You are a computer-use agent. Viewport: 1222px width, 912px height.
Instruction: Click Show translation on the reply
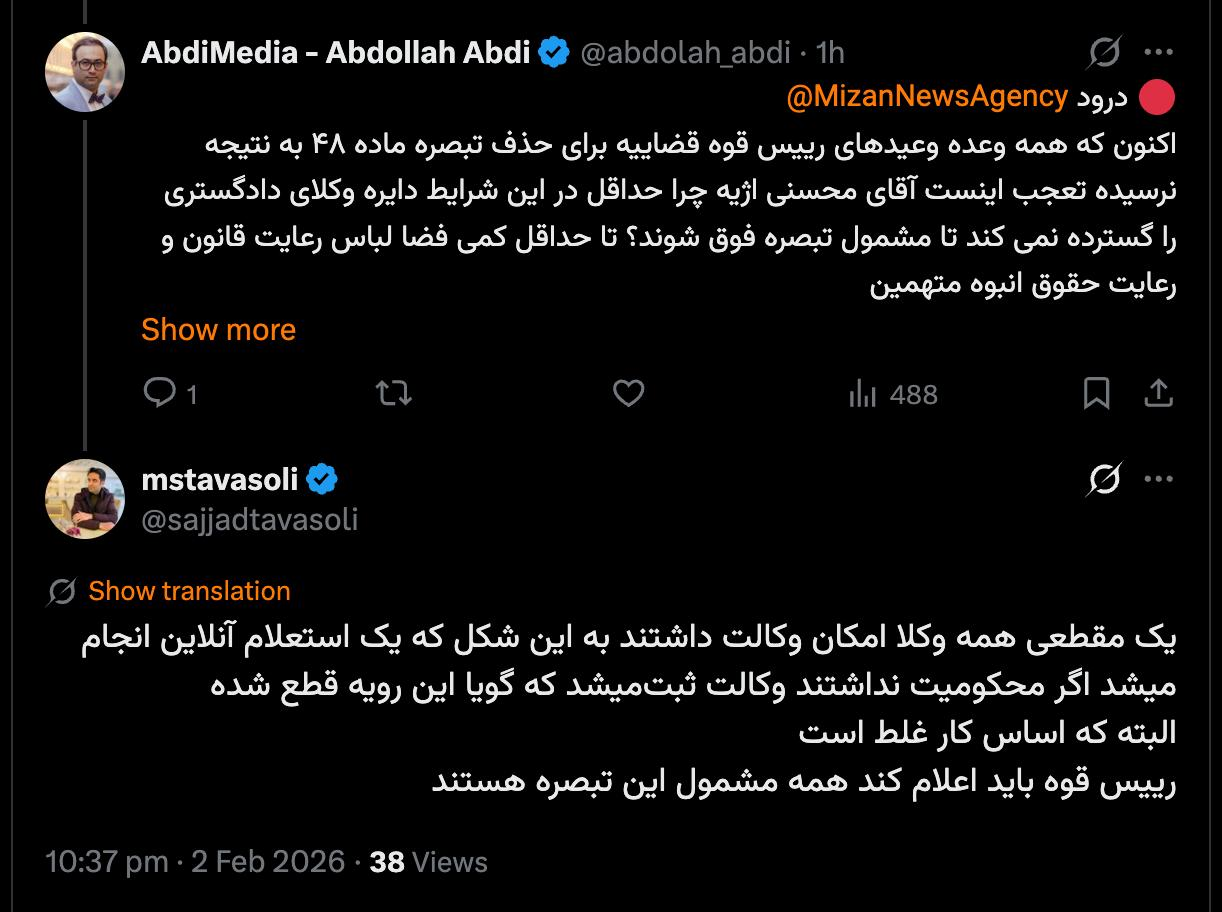click(189, 591)
